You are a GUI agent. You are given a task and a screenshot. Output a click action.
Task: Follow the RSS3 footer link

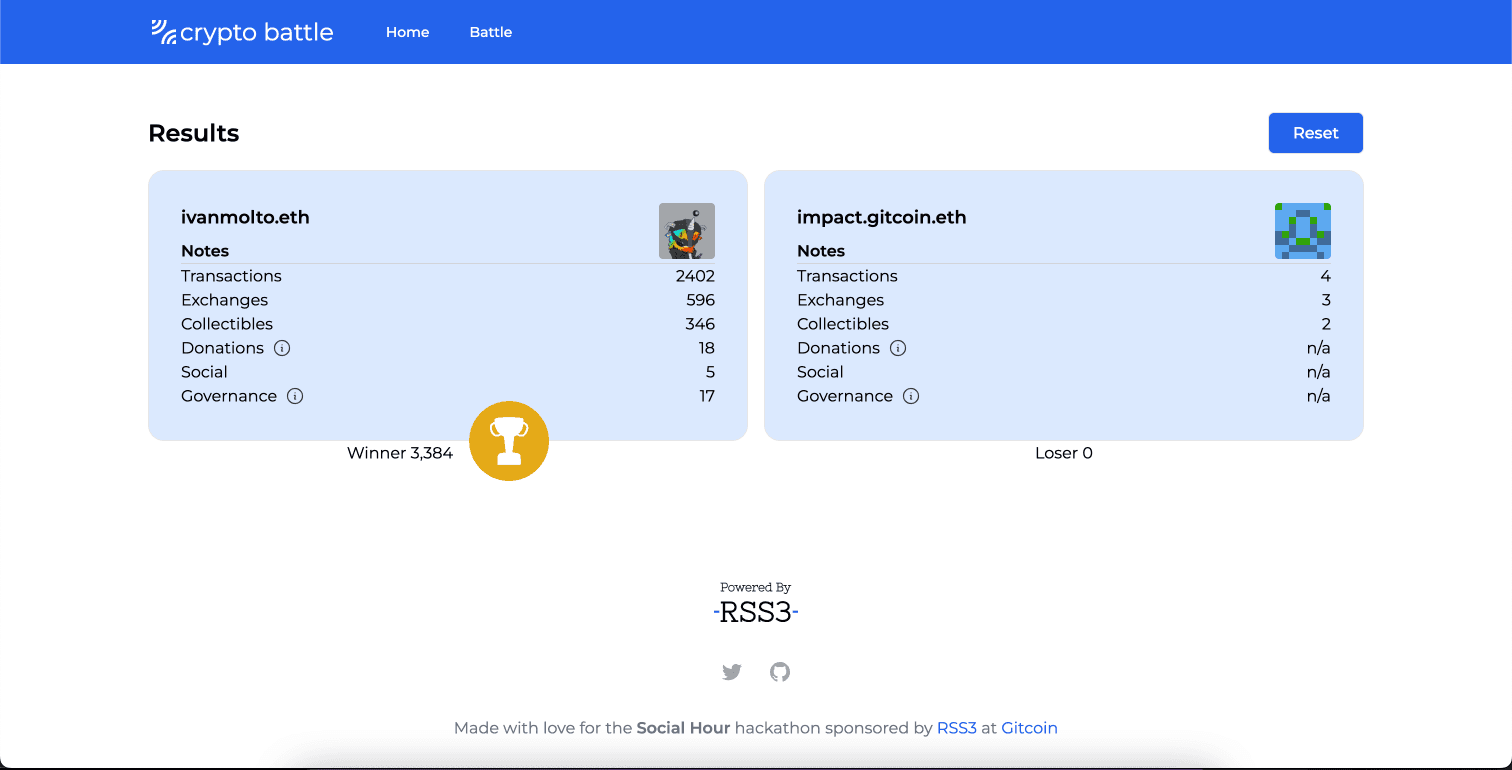957,728
